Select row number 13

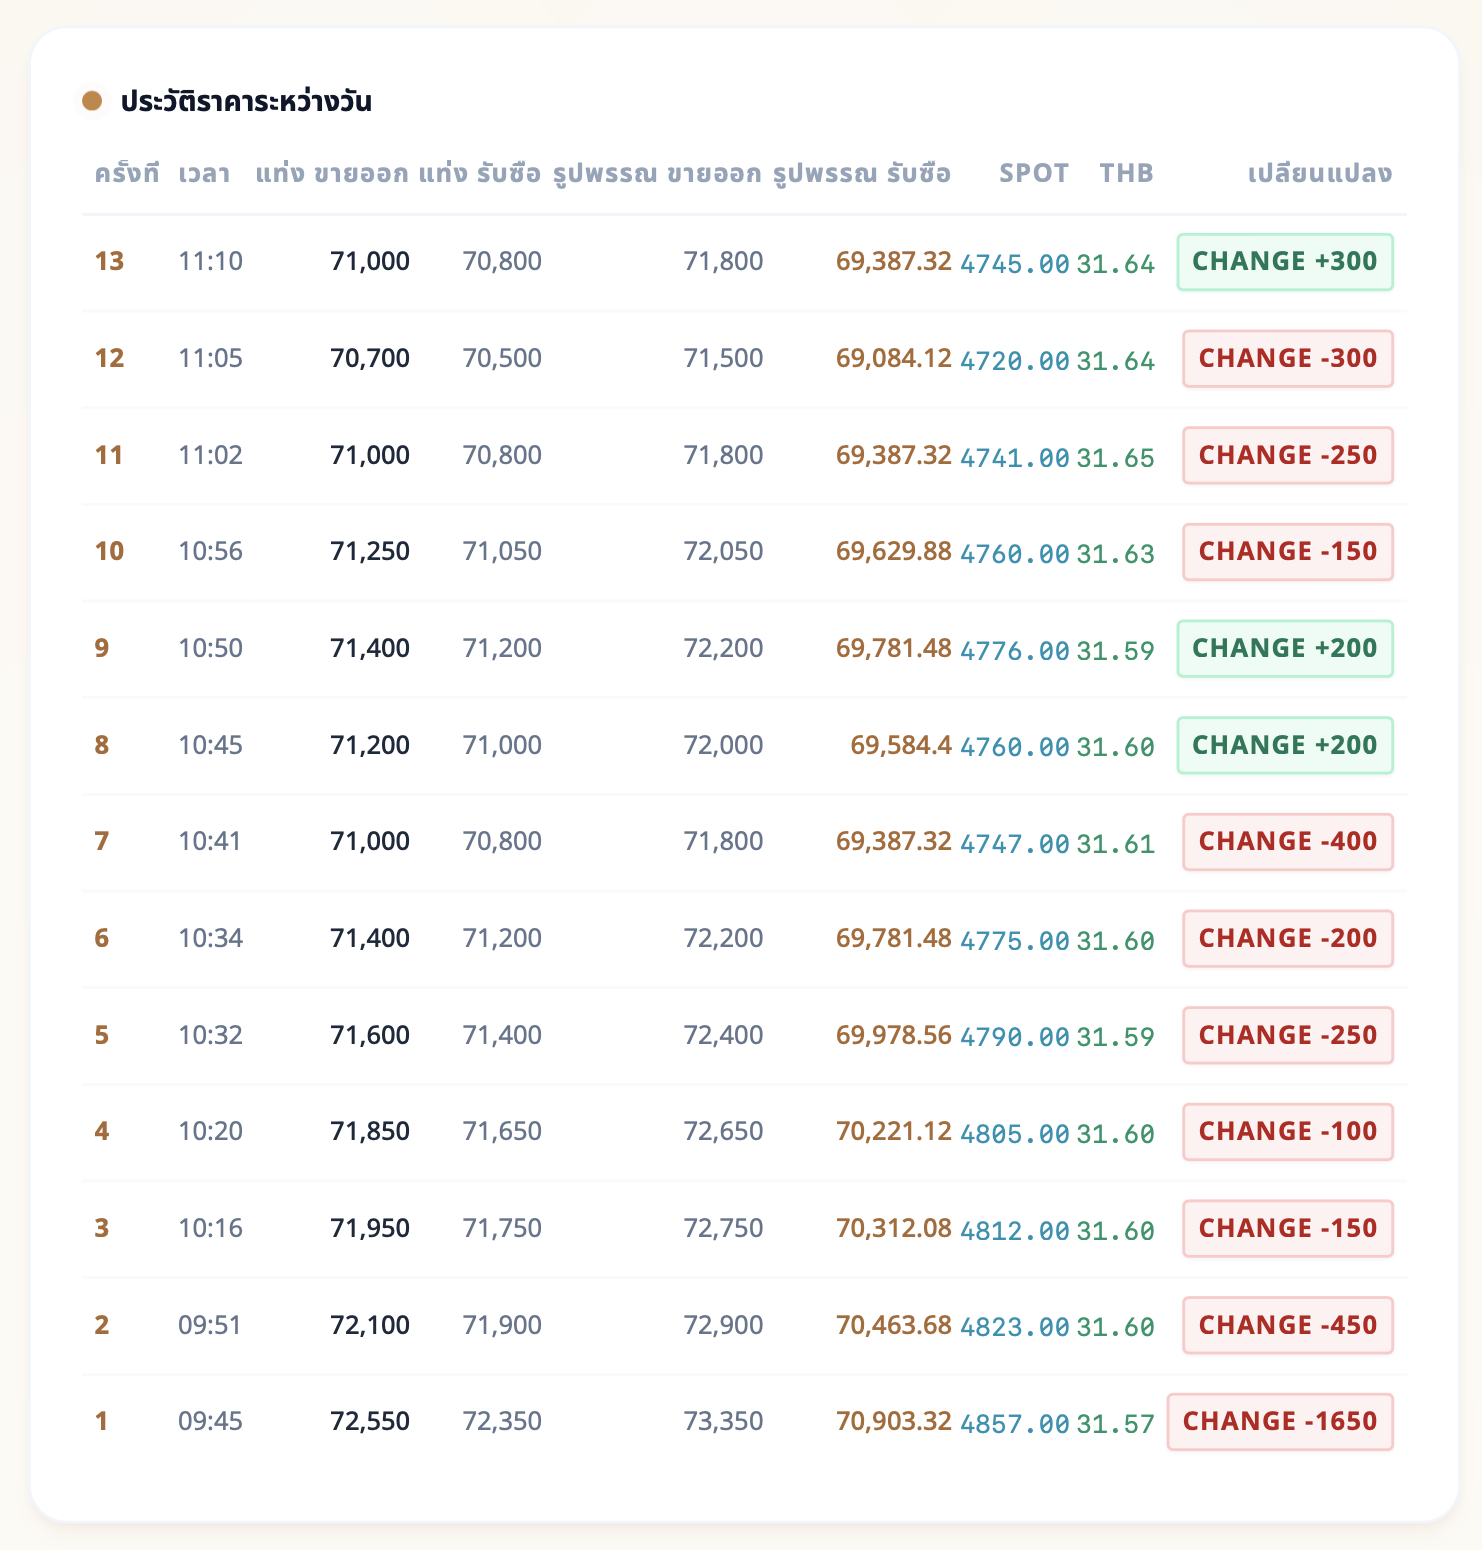point(109,262)
